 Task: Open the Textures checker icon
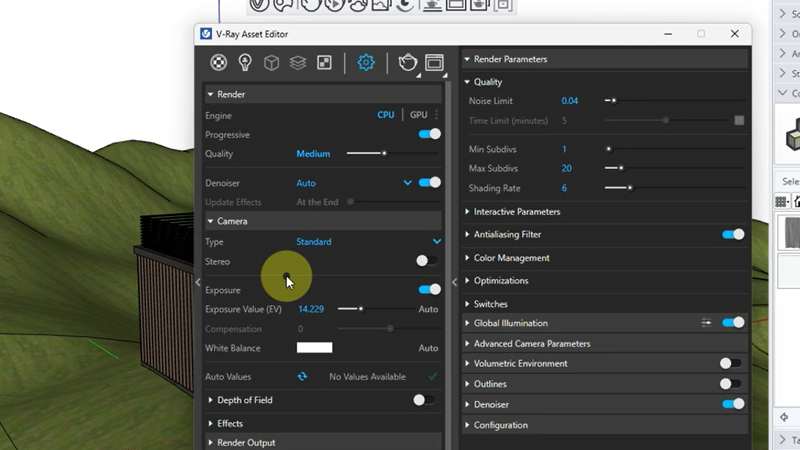point(324,63)
